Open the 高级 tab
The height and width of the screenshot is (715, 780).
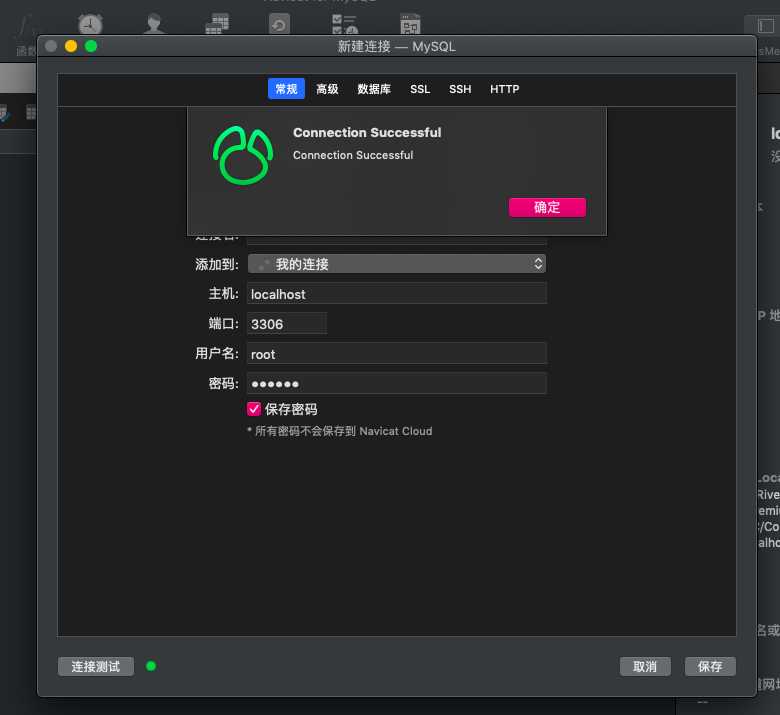pos(327,89)
